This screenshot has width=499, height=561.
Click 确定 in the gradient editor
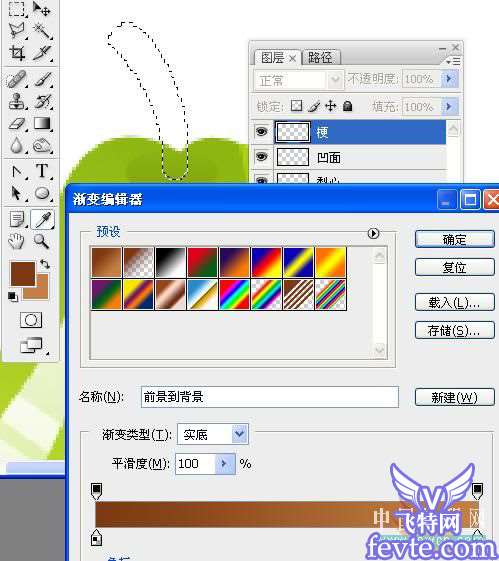click(455, 239)
